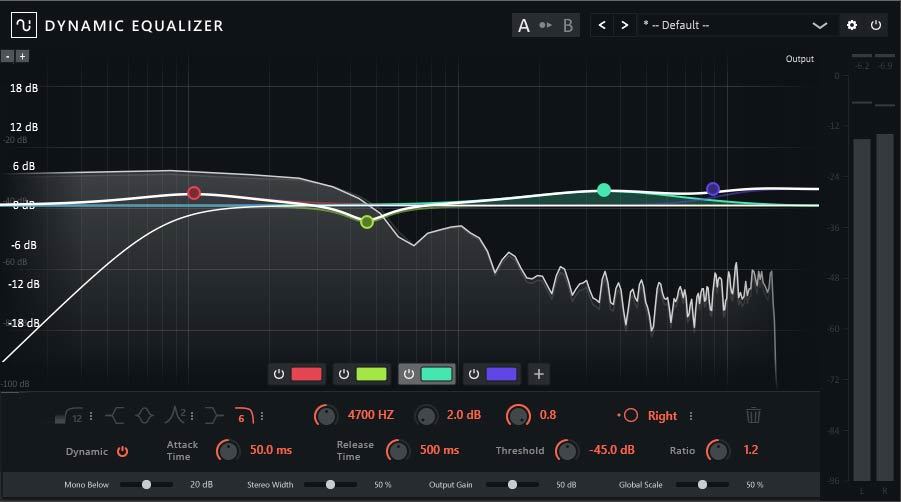Click the 50.0 ms attack value
Screen dimensions: 901x502
pyautogui.click(x=271, y=450)
